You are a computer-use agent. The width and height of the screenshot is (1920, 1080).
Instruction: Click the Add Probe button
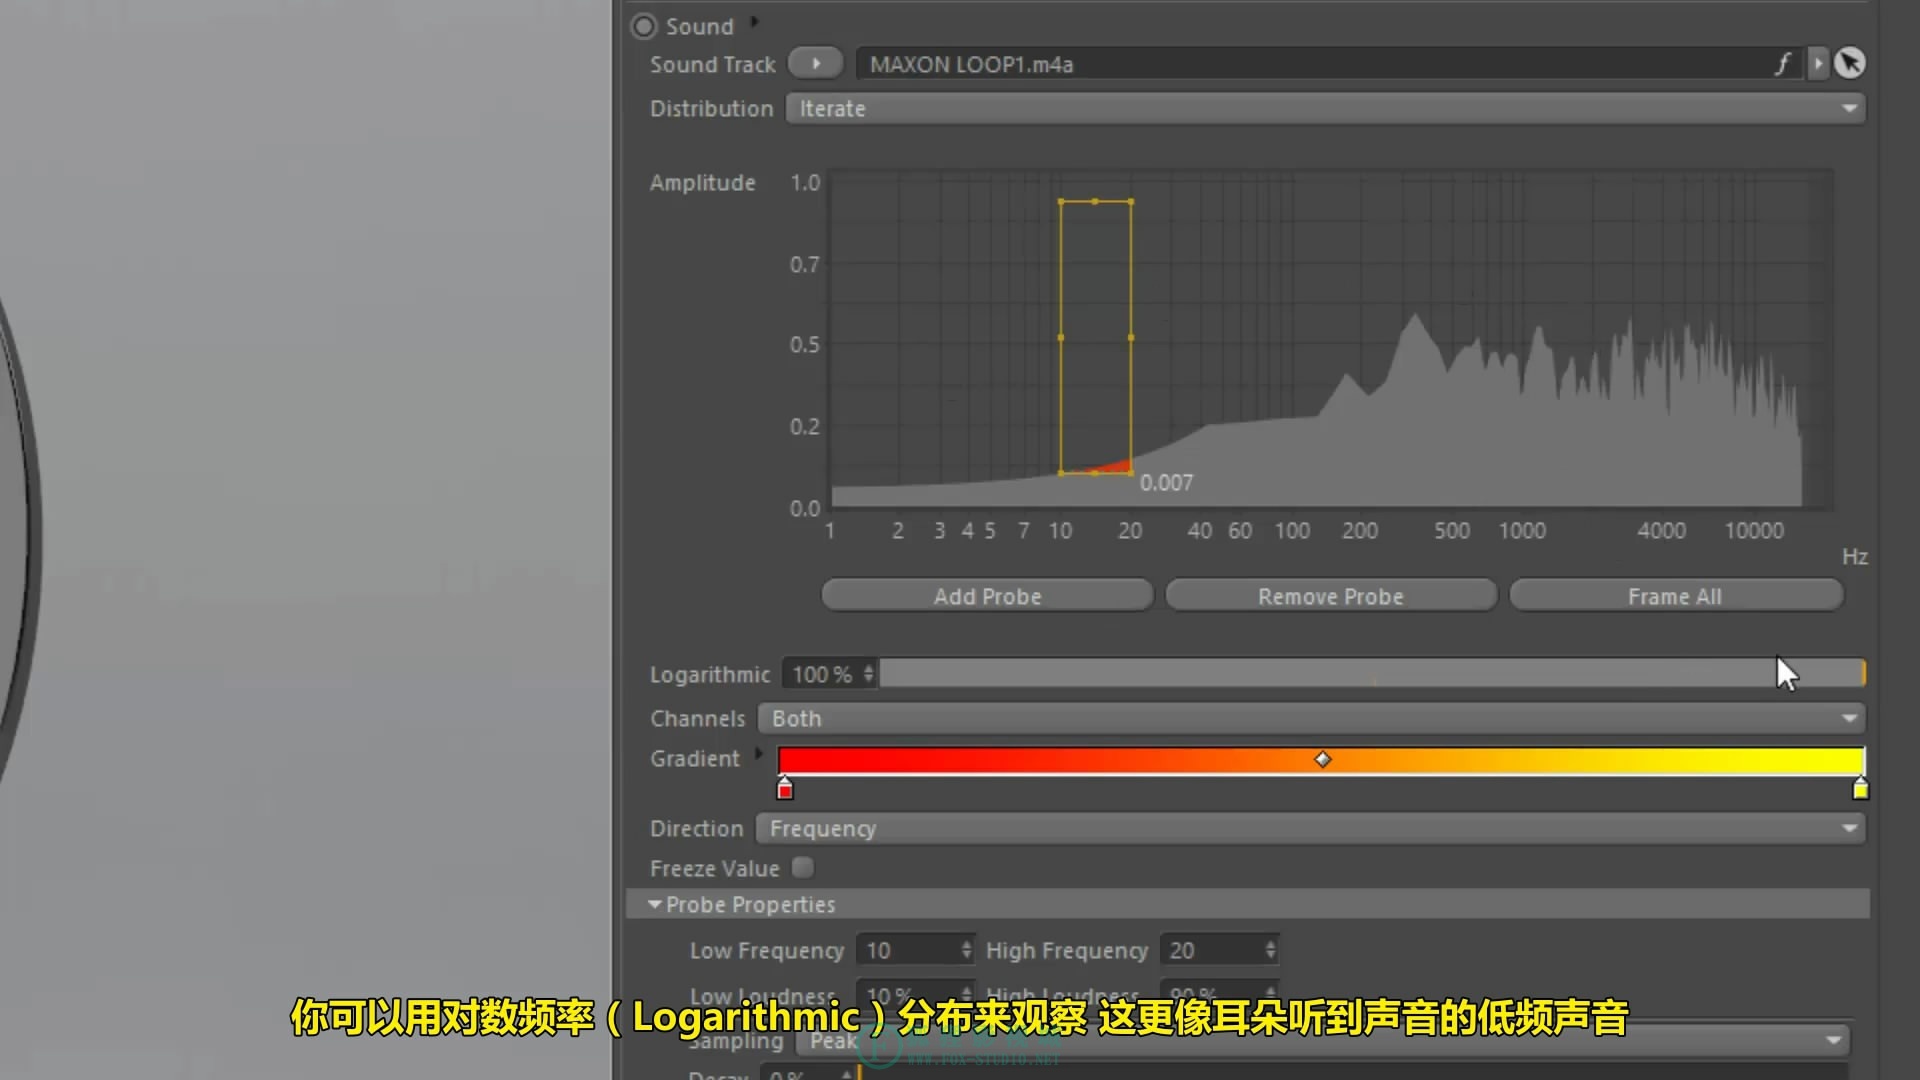click(987, 596)
